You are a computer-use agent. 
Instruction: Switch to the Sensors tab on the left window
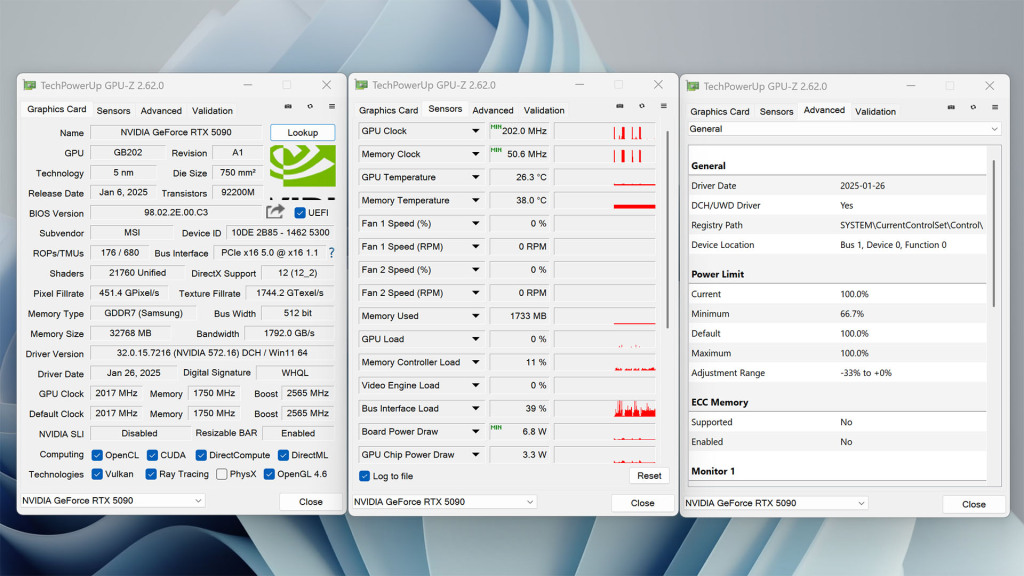coord(113,110)
